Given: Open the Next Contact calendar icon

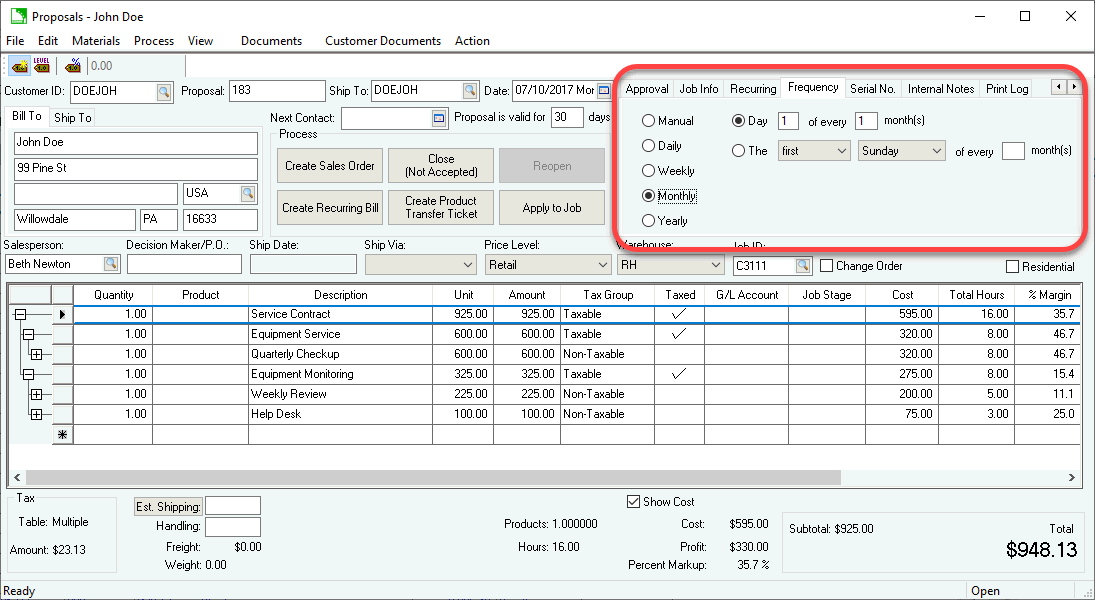Looking at the screenshot, I should (x=438, y=118).
